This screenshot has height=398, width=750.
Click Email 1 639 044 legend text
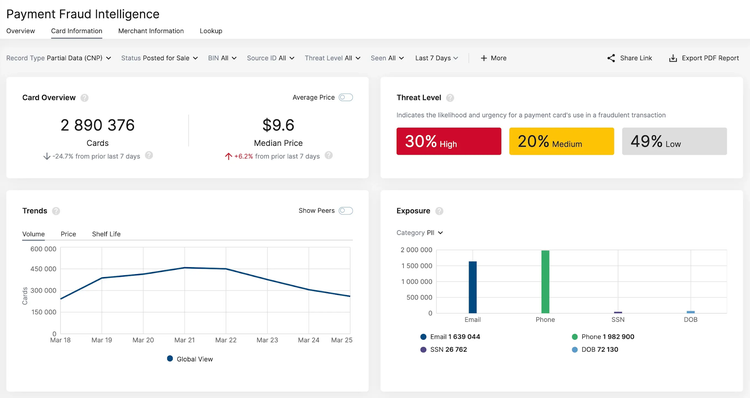(x=455, y=337)
